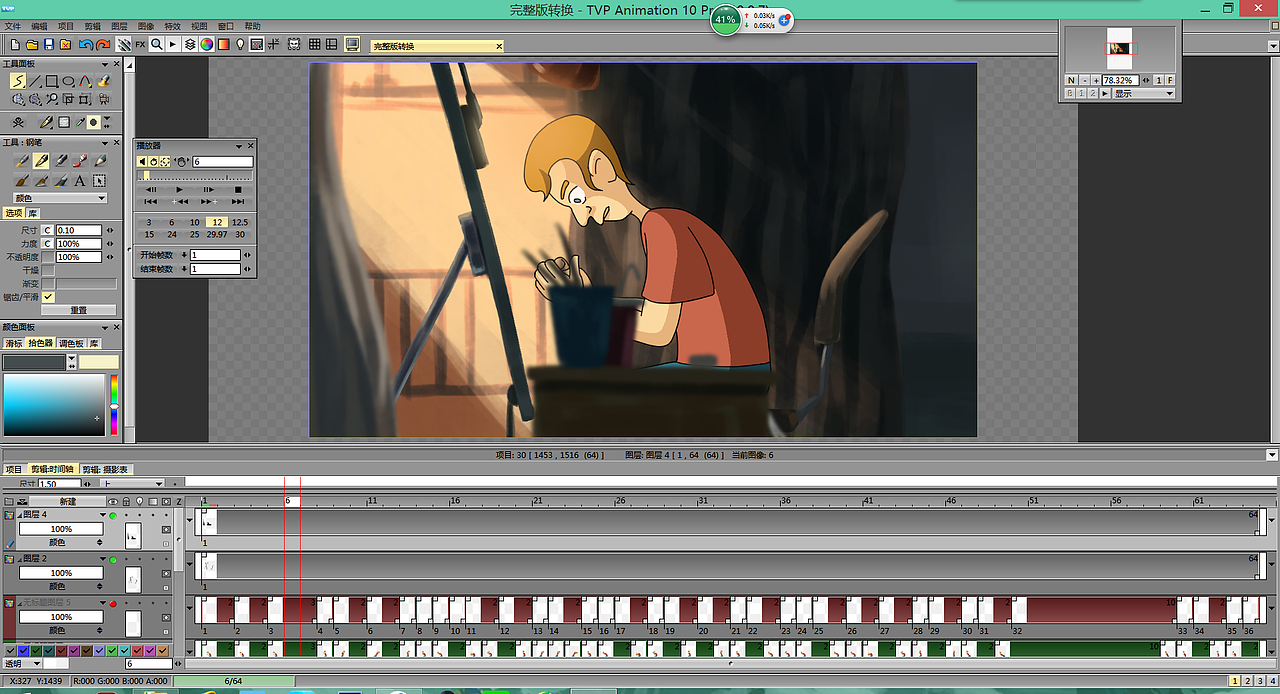
Task: Select the spline curve tool
Action: [86, 81]
